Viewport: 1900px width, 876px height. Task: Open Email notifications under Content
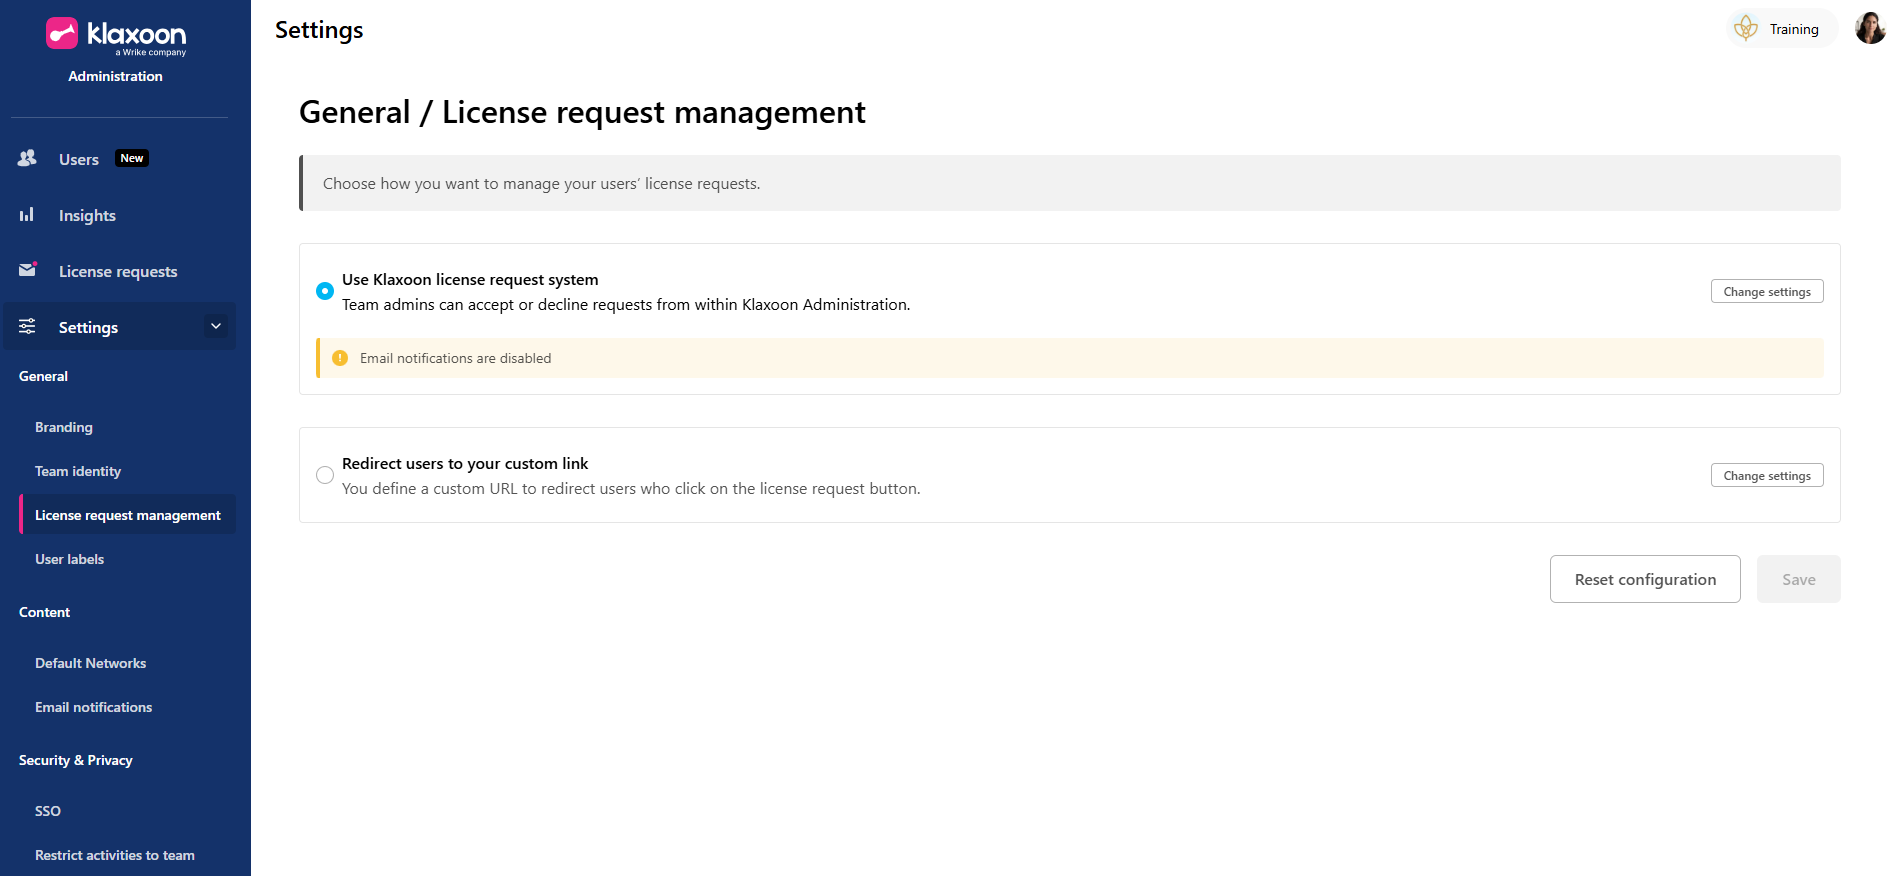click(x=94, y=707)
